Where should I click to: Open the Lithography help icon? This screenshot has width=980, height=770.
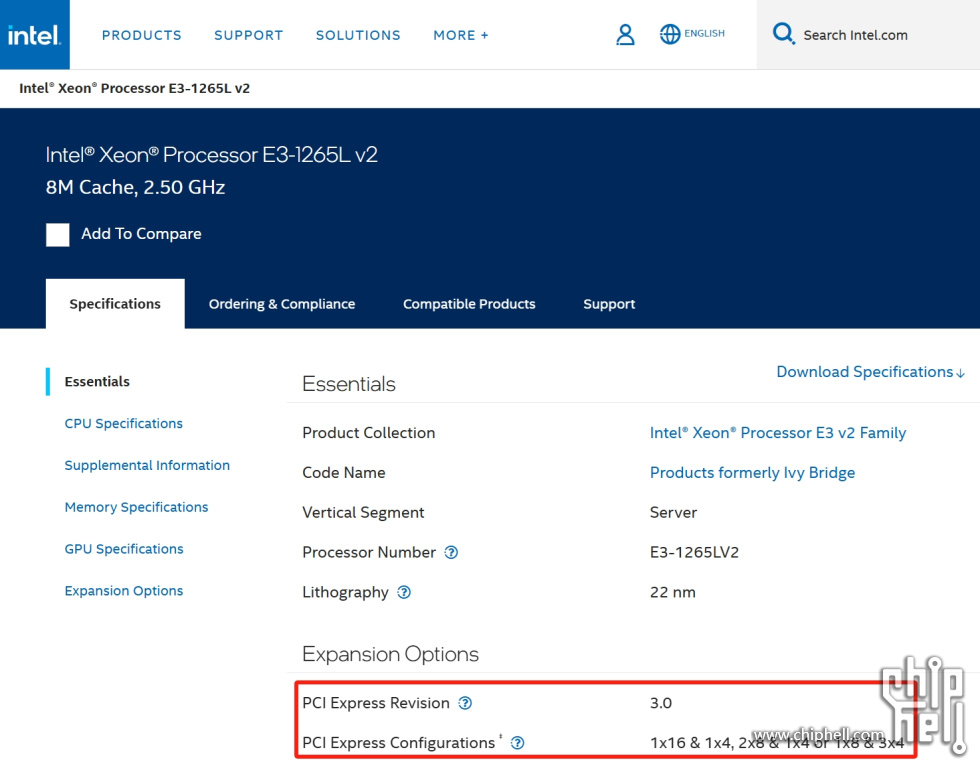pos(404,592)
